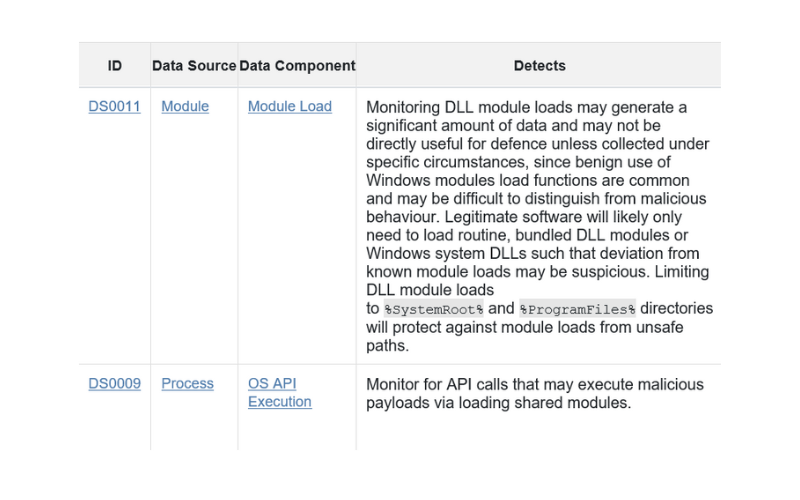
Task: Open the DS0009 ID link
Action: click(114, 383)
